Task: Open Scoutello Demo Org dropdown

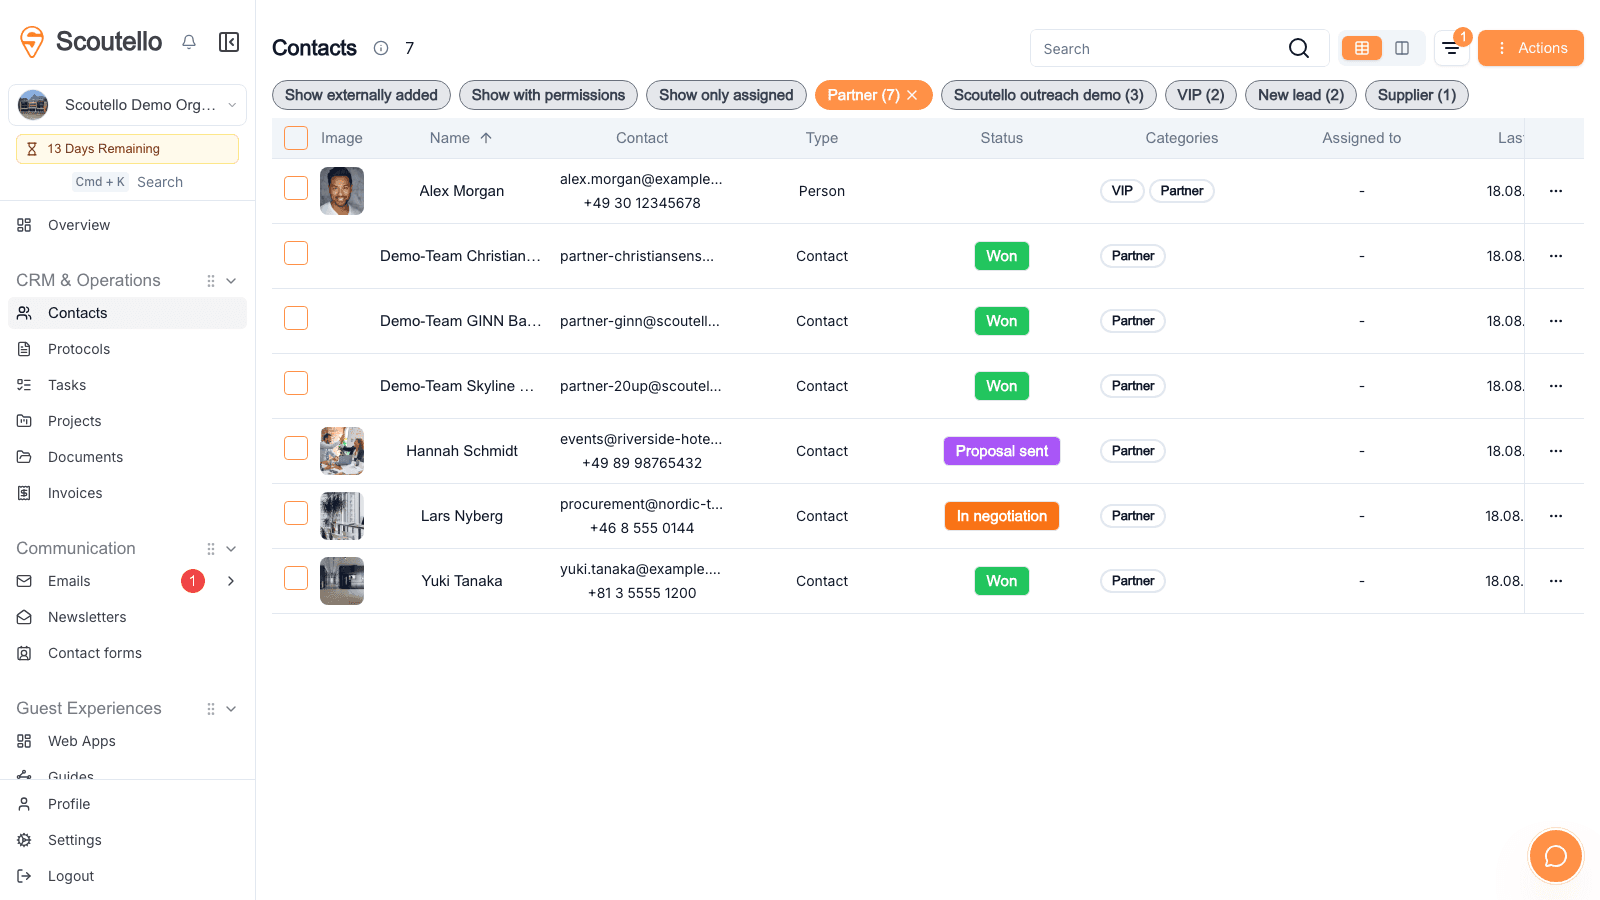Action: (x=128, y=105)
